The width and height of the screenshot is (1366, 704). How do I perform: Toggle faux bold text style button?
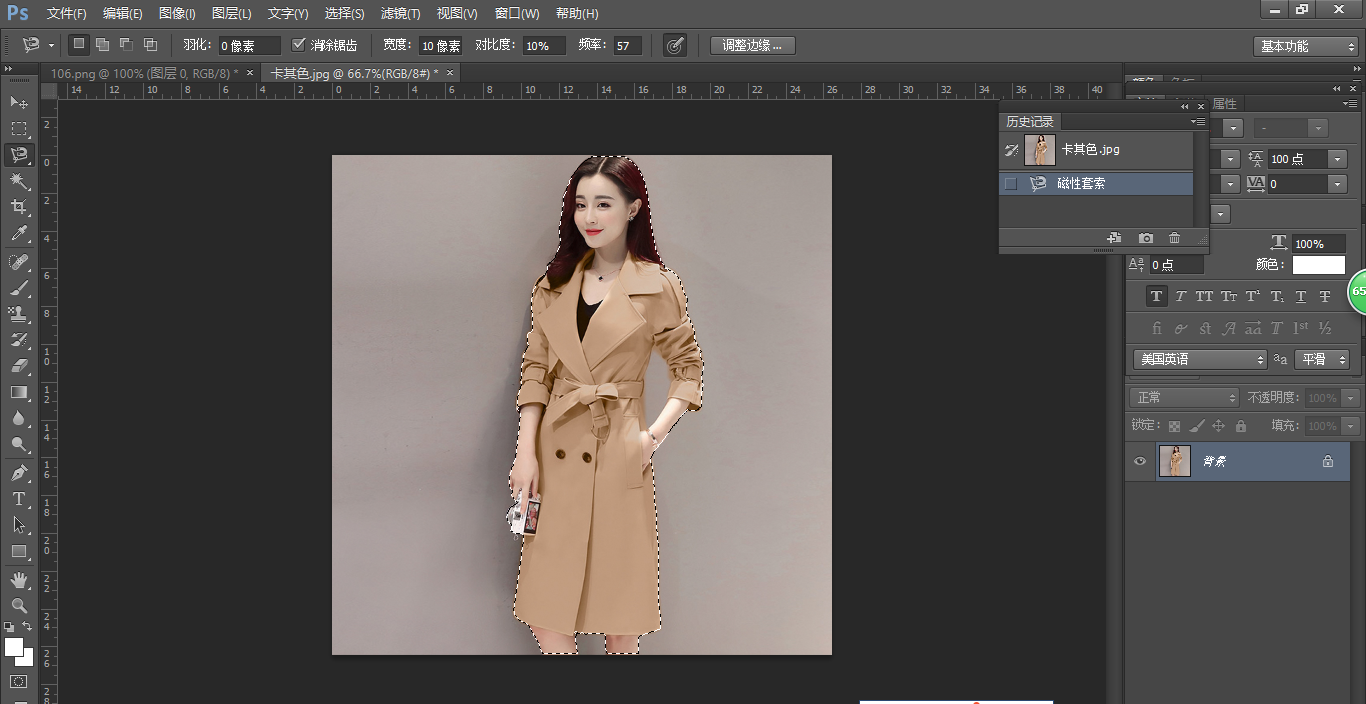pyautogui.click(x=1156, y=296)
